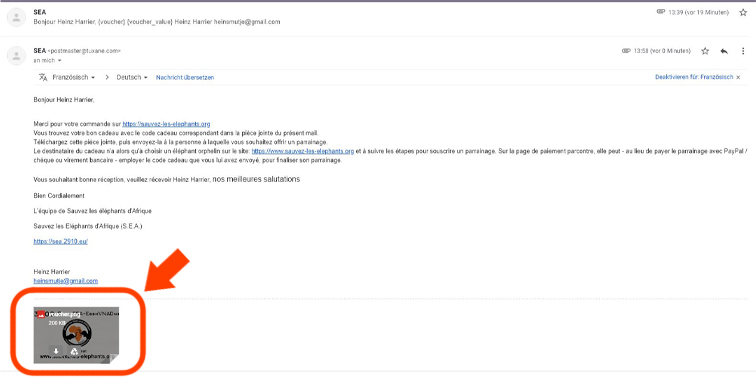Screen dimensions: 756x377
Task: Click 'Sauvez les Eléphants d'Afrique (S.E.A.)' line
Action: [88, 226]
